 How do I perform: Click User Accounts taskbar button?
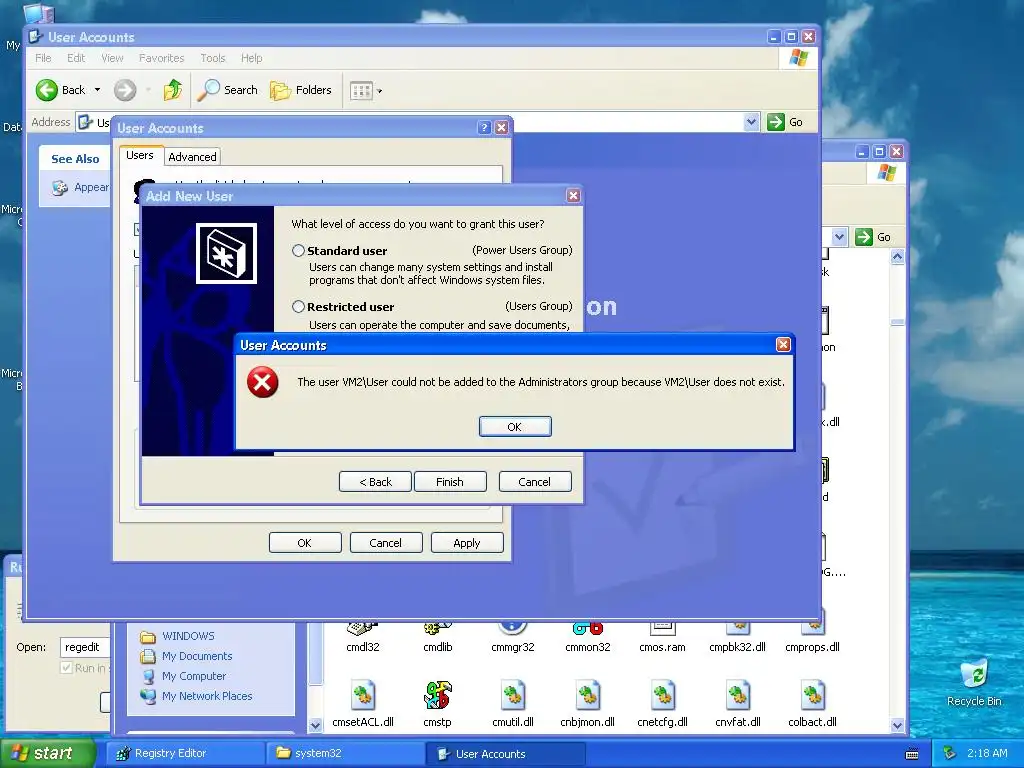[x=506, y=754]
